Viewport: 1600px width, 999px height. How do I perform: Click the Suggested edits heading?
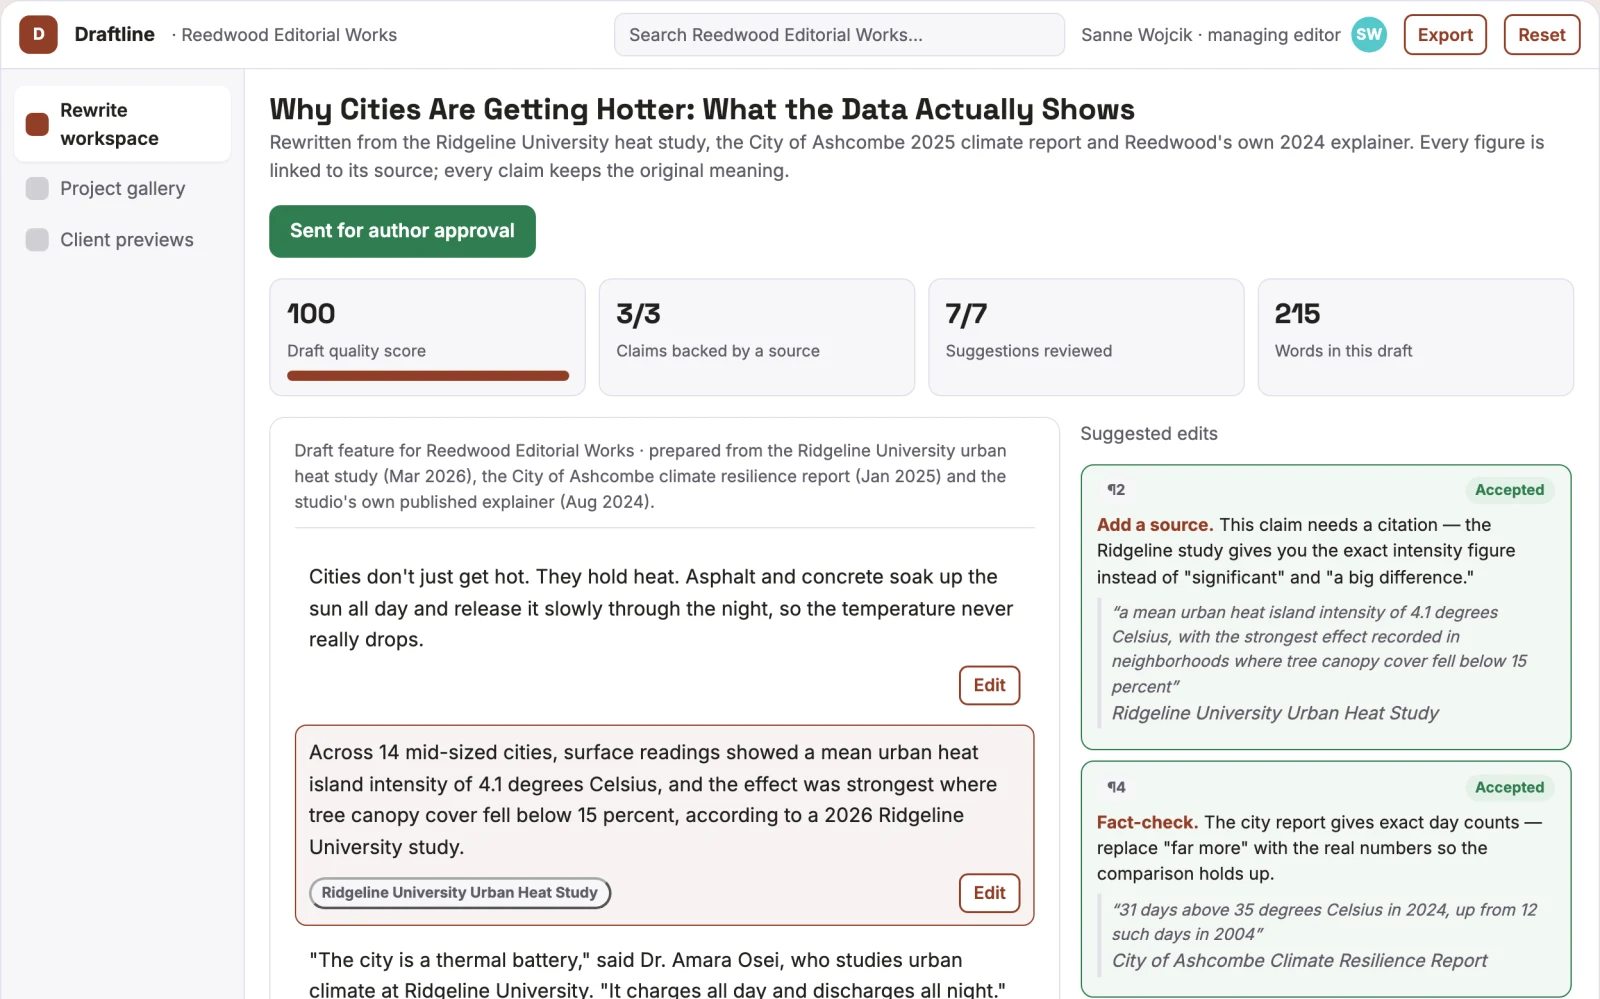pos(1149,434)
